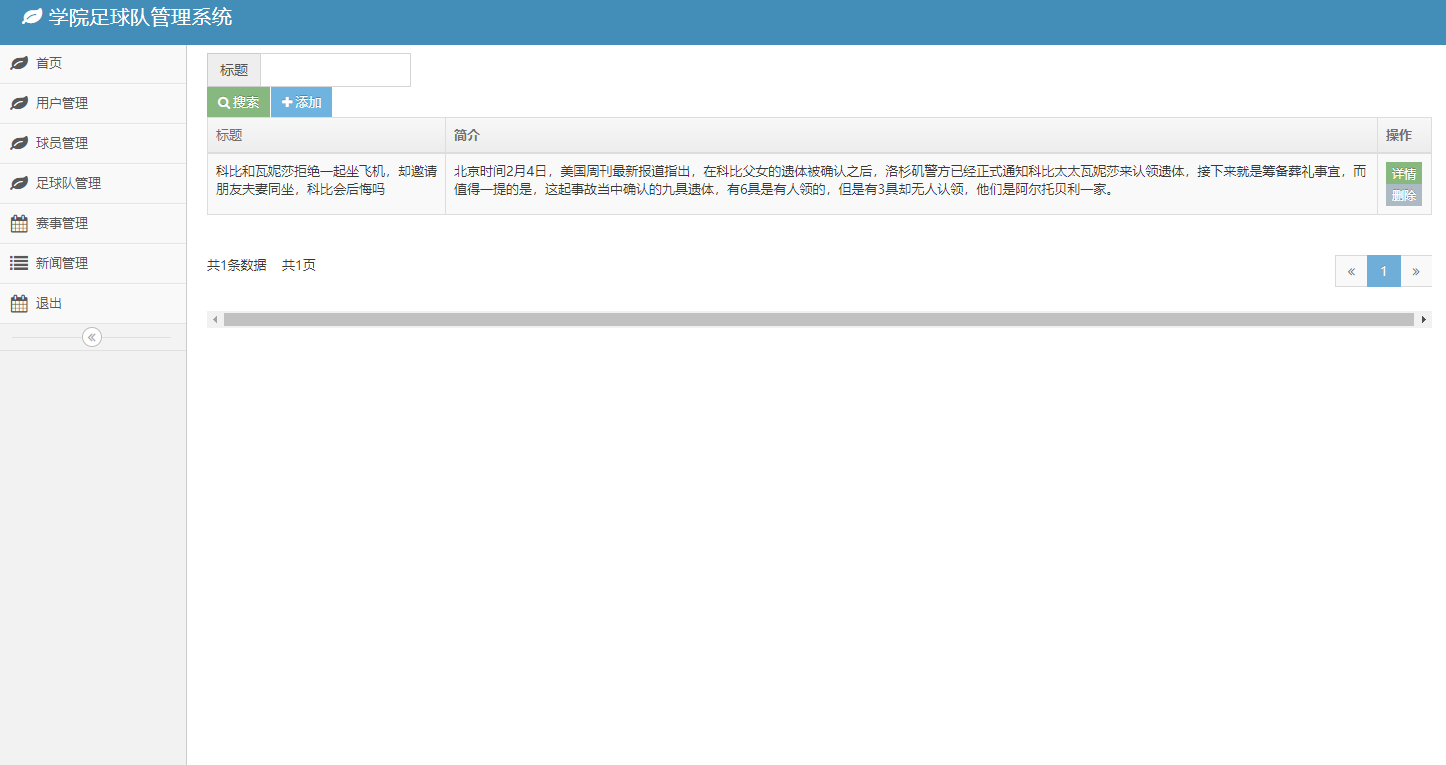
Task: Delete the news entry using 删除
Action: click(1405, 196)
